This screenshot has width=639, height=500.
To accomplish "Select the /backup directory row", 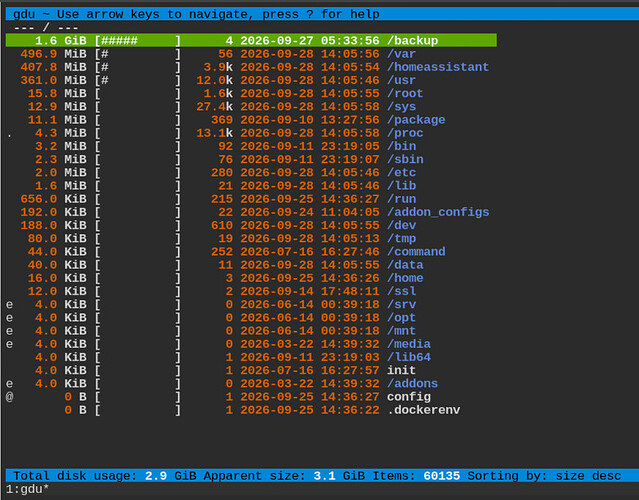I will tap(251, 40).
